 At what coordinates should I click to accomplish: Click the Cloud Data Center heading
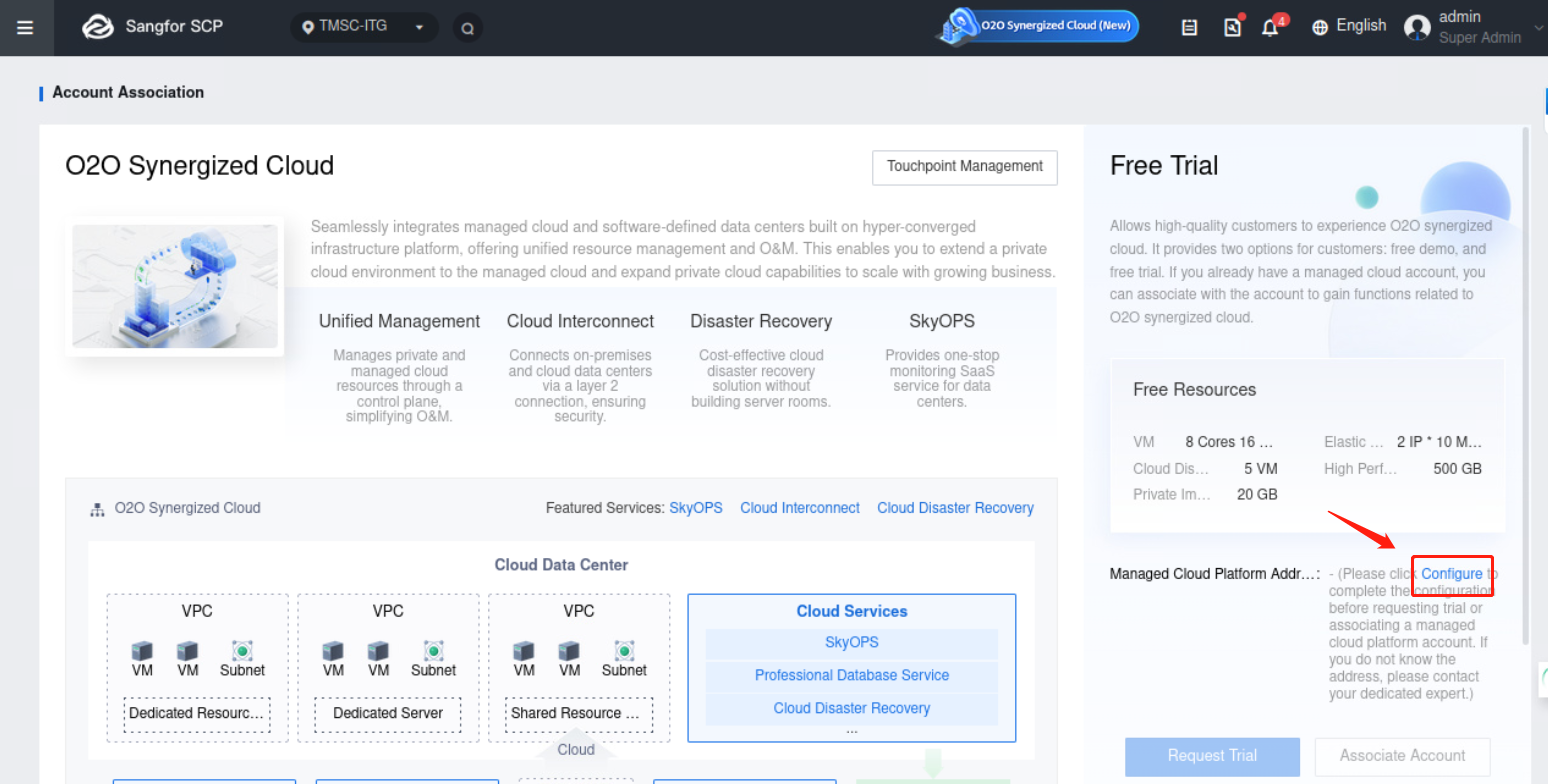(x=561, y=565)
